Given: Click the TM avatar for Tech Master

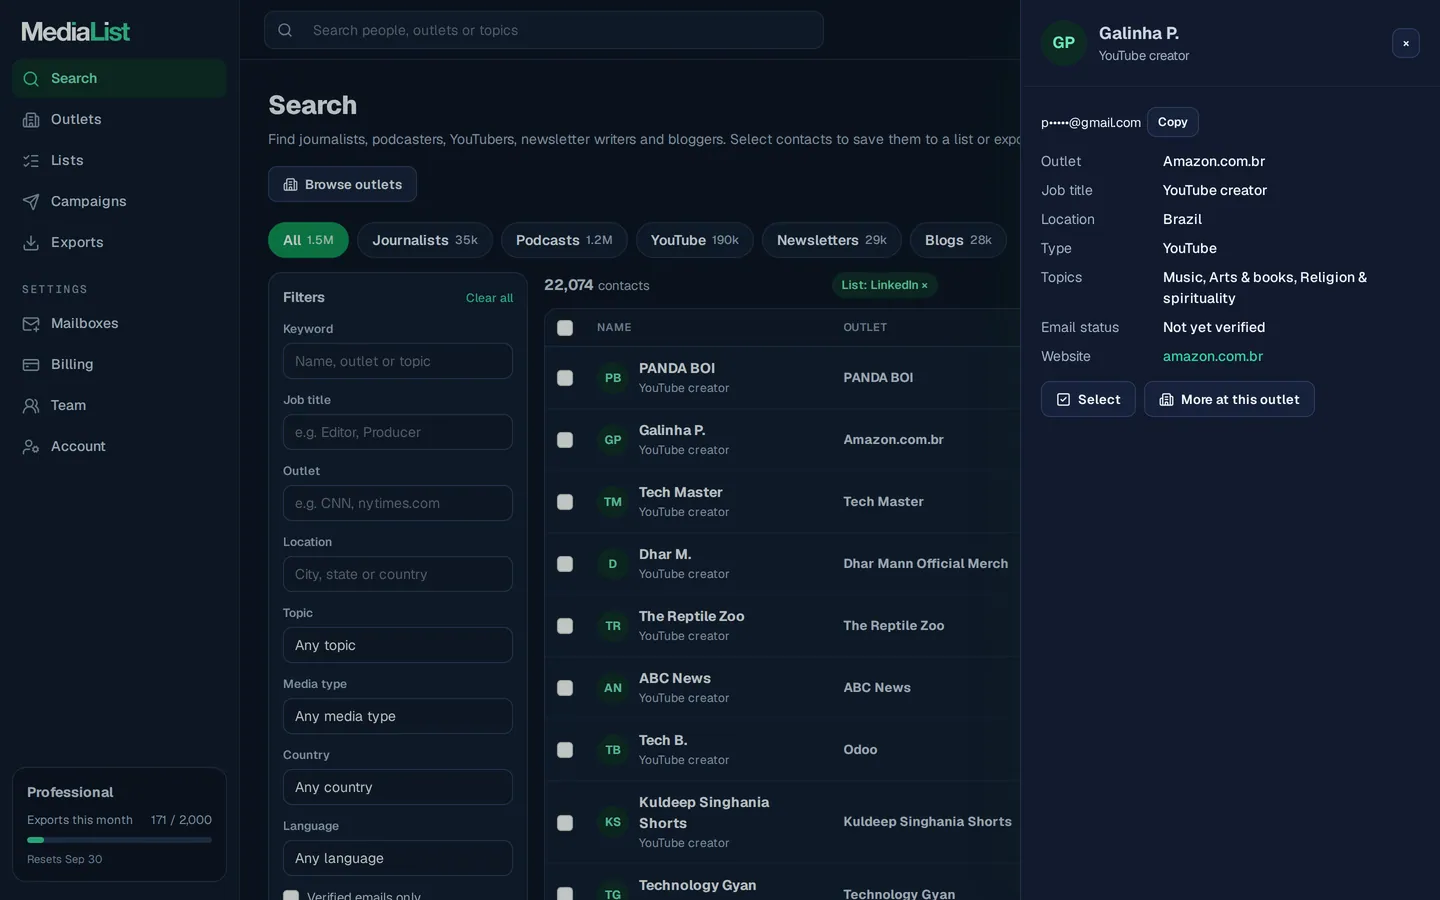Looking at the screenshot, I should 613,502.
